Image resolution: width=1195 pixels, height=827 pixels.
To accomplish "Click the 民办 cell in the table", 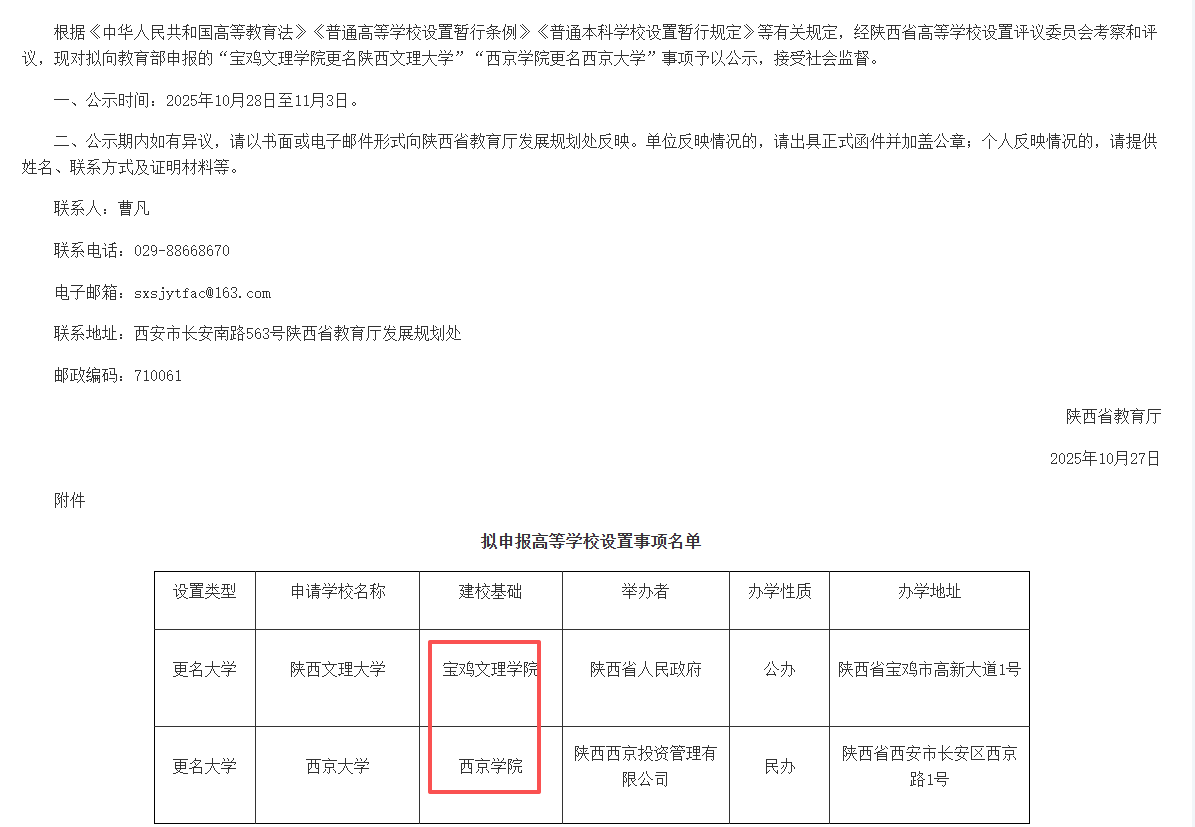I will [780, 766].
